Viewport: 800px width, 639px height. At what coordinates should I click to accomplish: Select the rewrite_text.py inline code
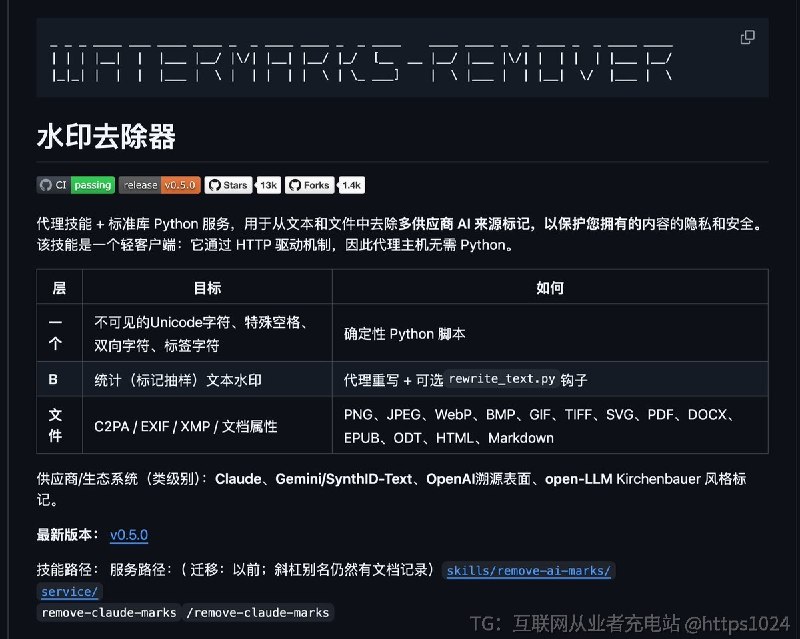tap(502, 379)
